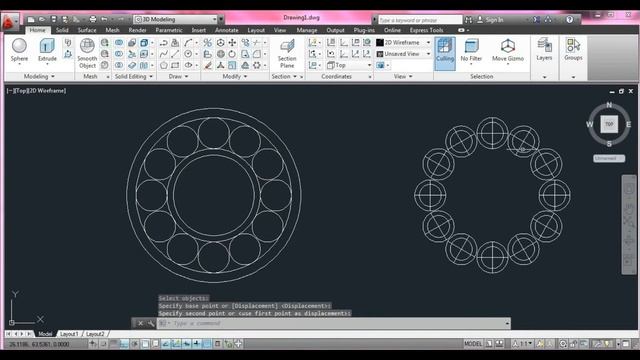
Task: Click the Plot printer icon
Action: point(93,19)
